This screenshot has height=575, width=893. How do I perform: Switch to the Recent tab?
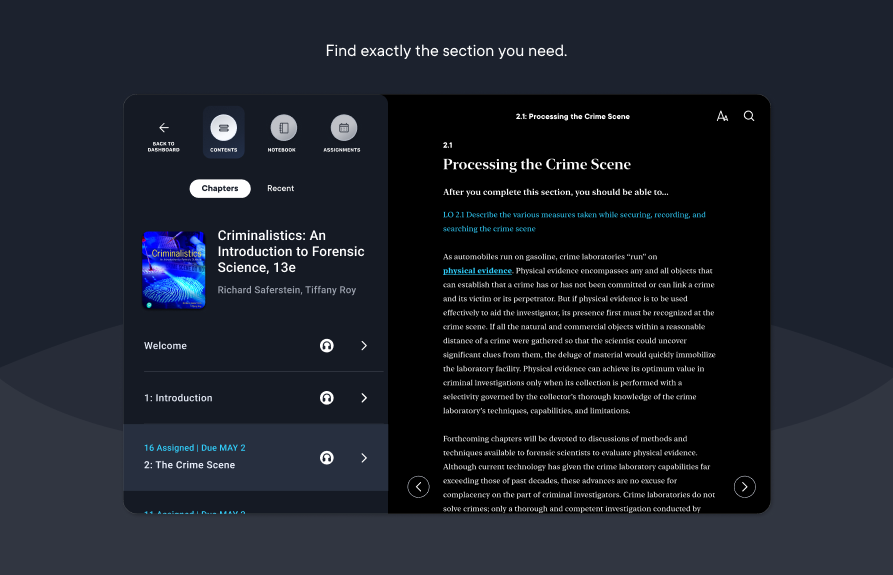(281, 188)
